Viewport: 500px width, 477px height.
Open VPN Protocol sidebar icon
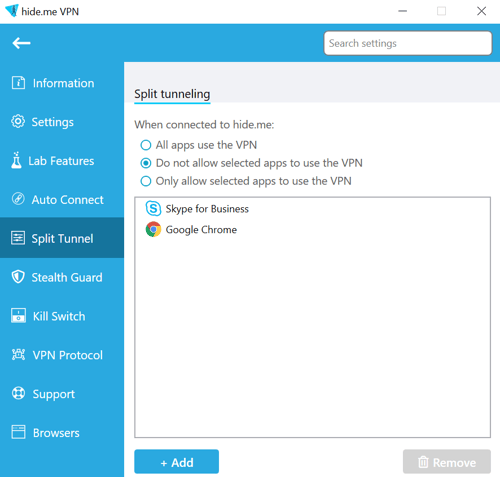click(x=18, y=354)
